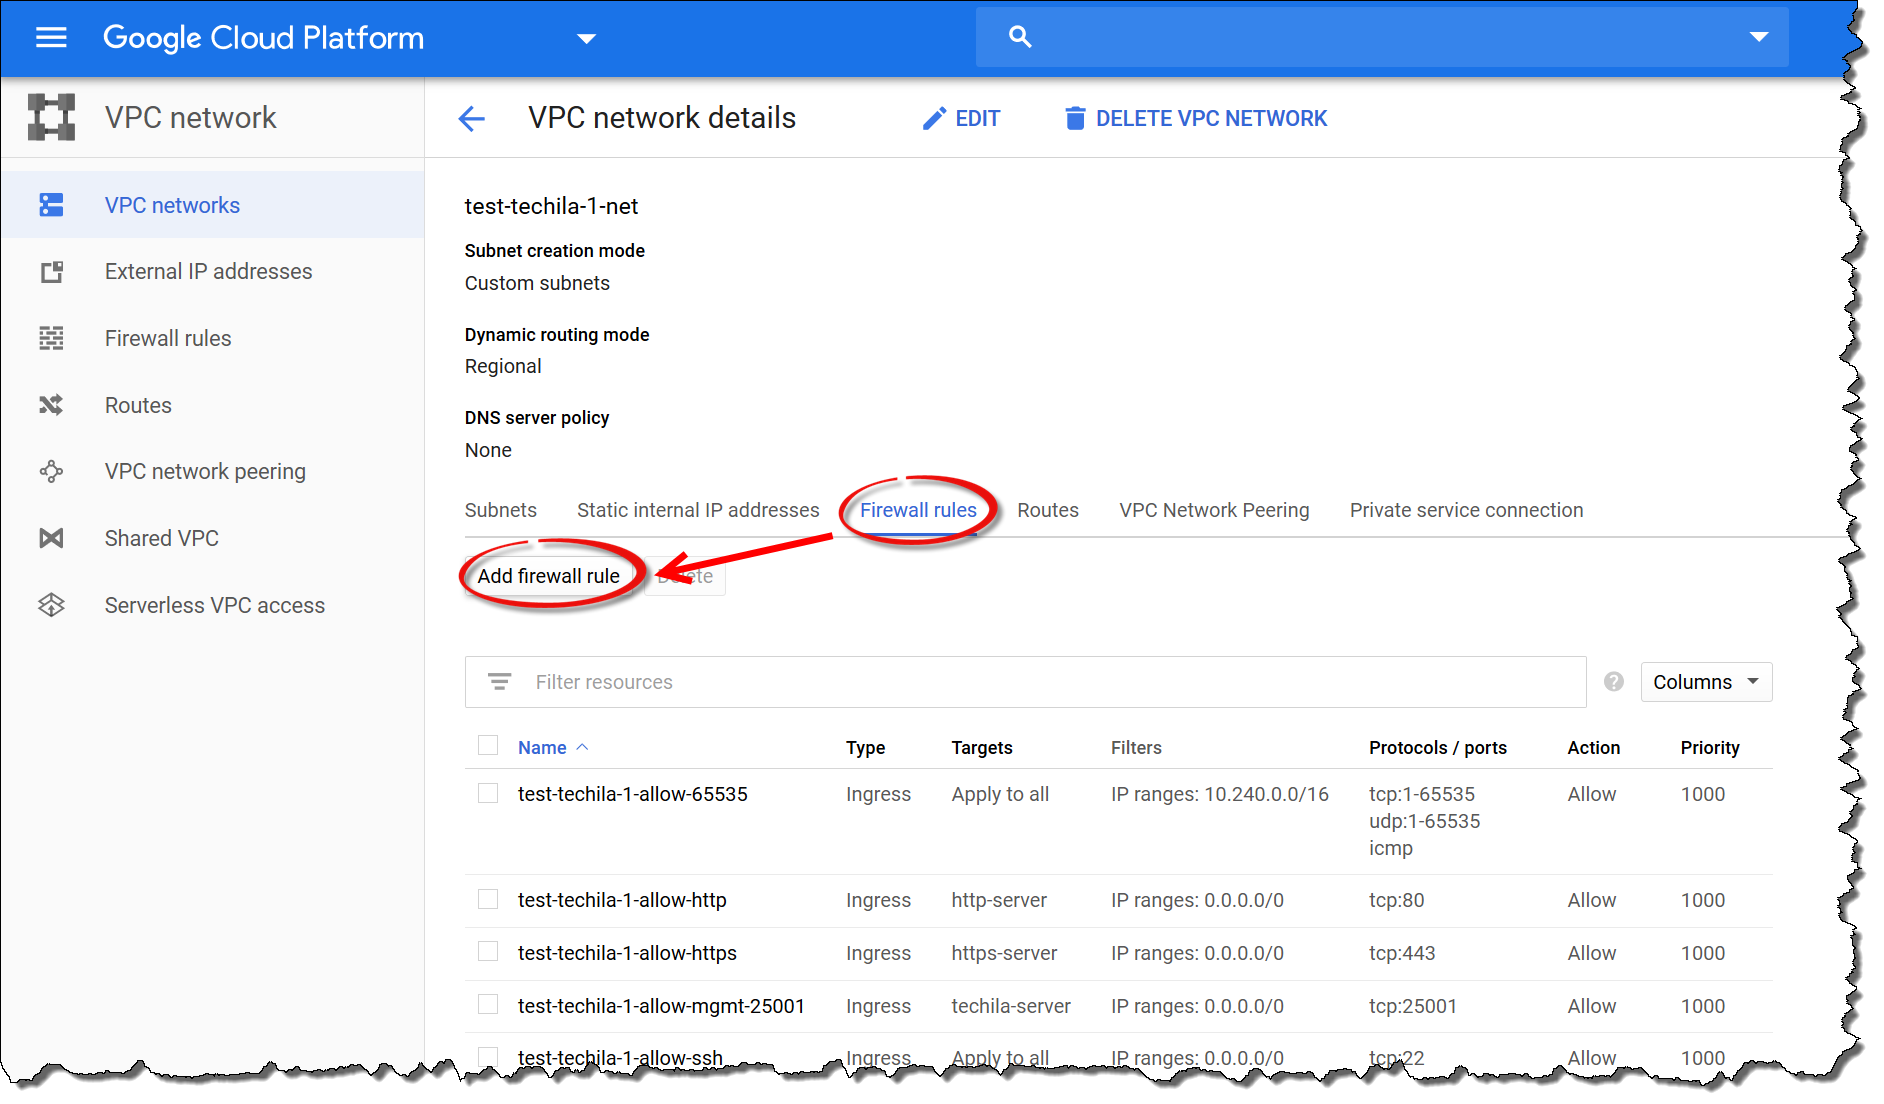
Task: Open the VPC Network Peering tab
Action: click(1213, 510)
